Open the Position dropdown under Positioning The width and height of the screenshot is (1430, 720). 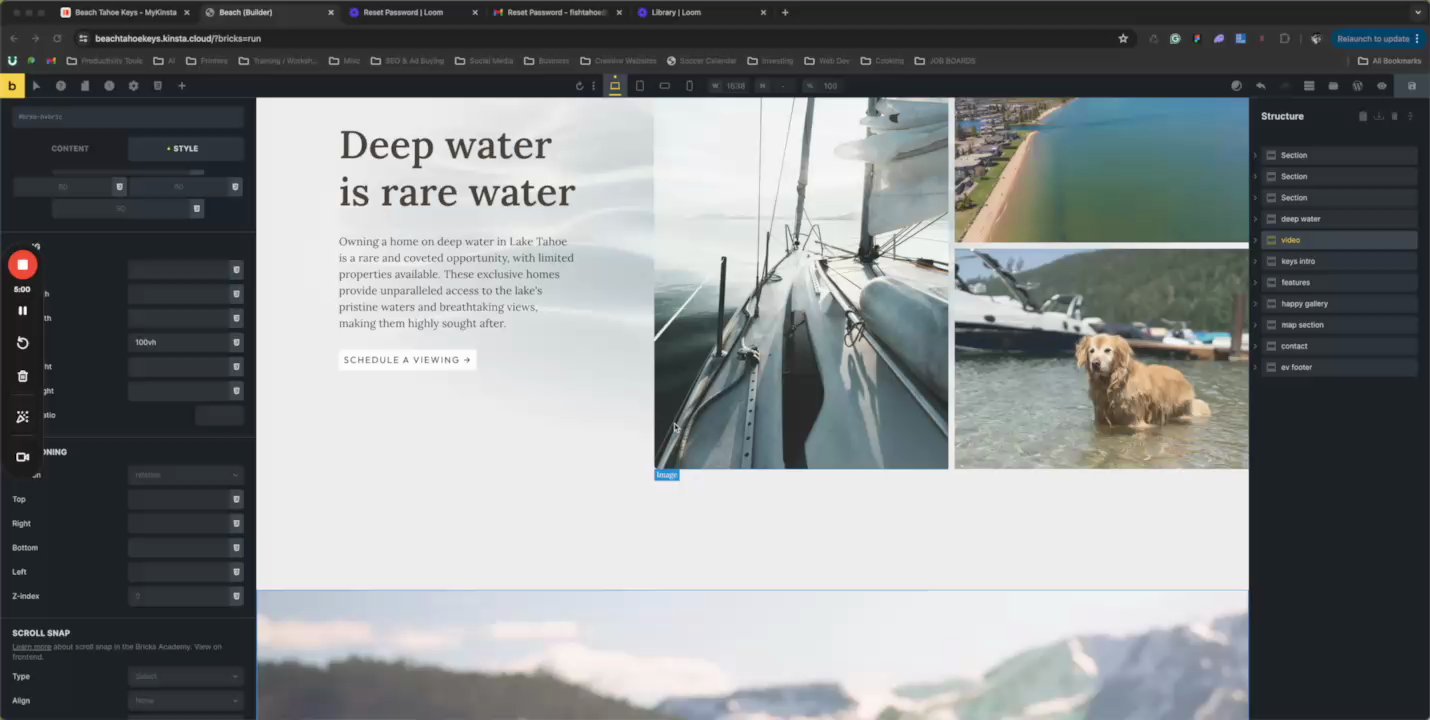[x=185, y=475]
